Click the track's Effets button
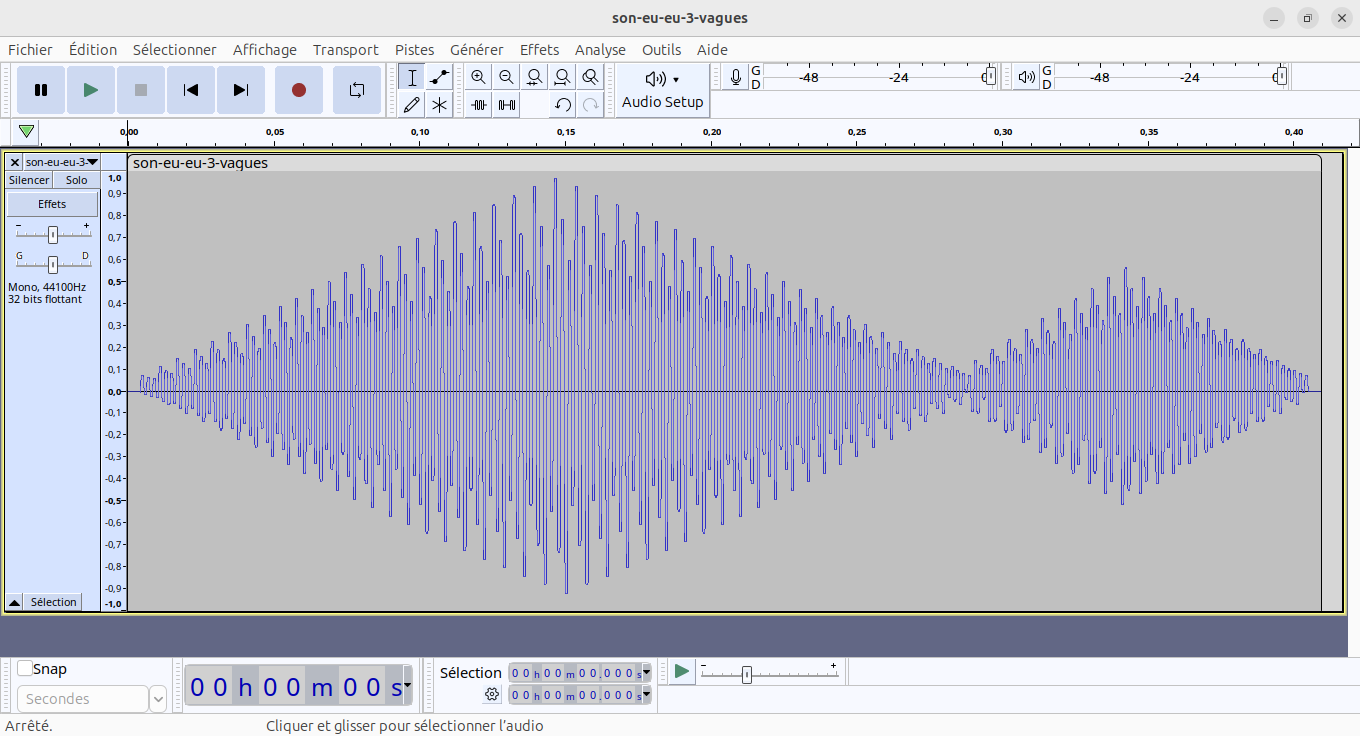This screenshot has width=1360, height=736. 52,204
